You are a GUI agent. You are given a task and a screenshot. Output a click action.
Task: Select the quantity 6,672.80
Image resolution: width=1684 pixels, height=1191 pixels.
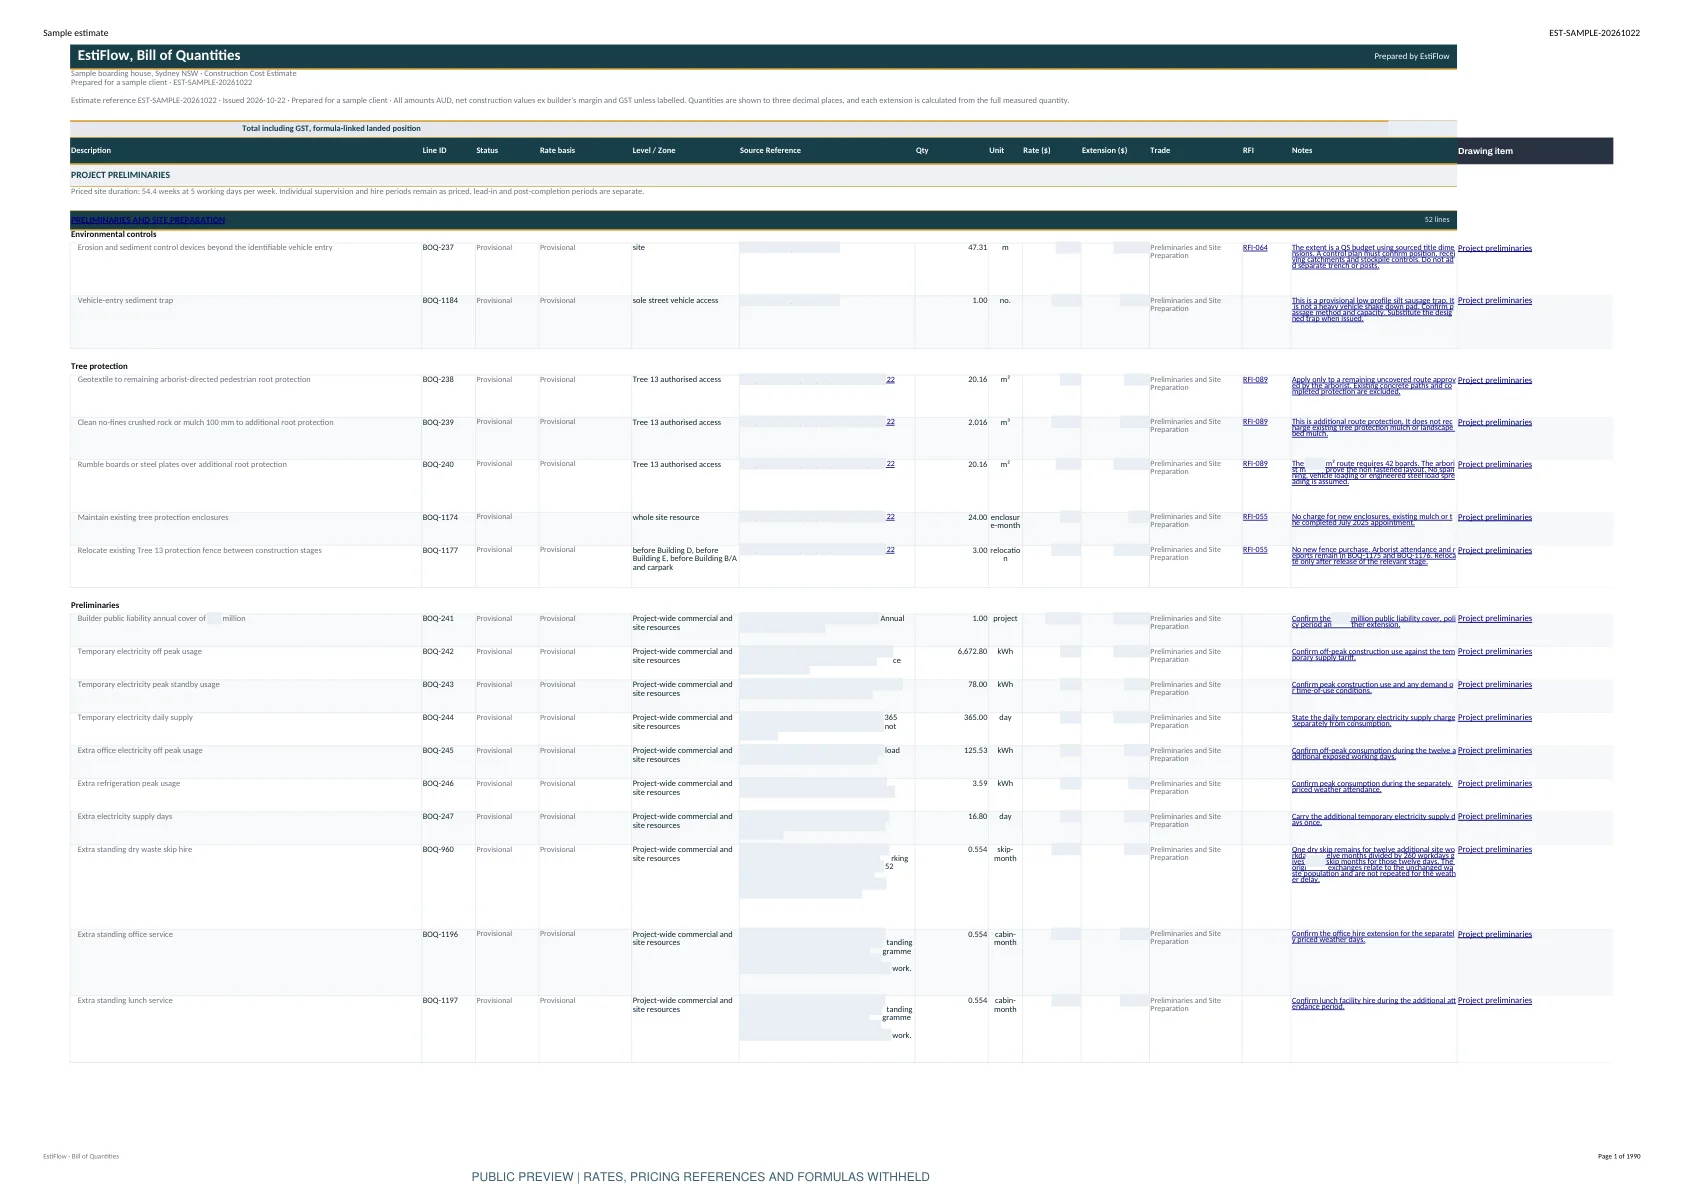pos(972,652)
